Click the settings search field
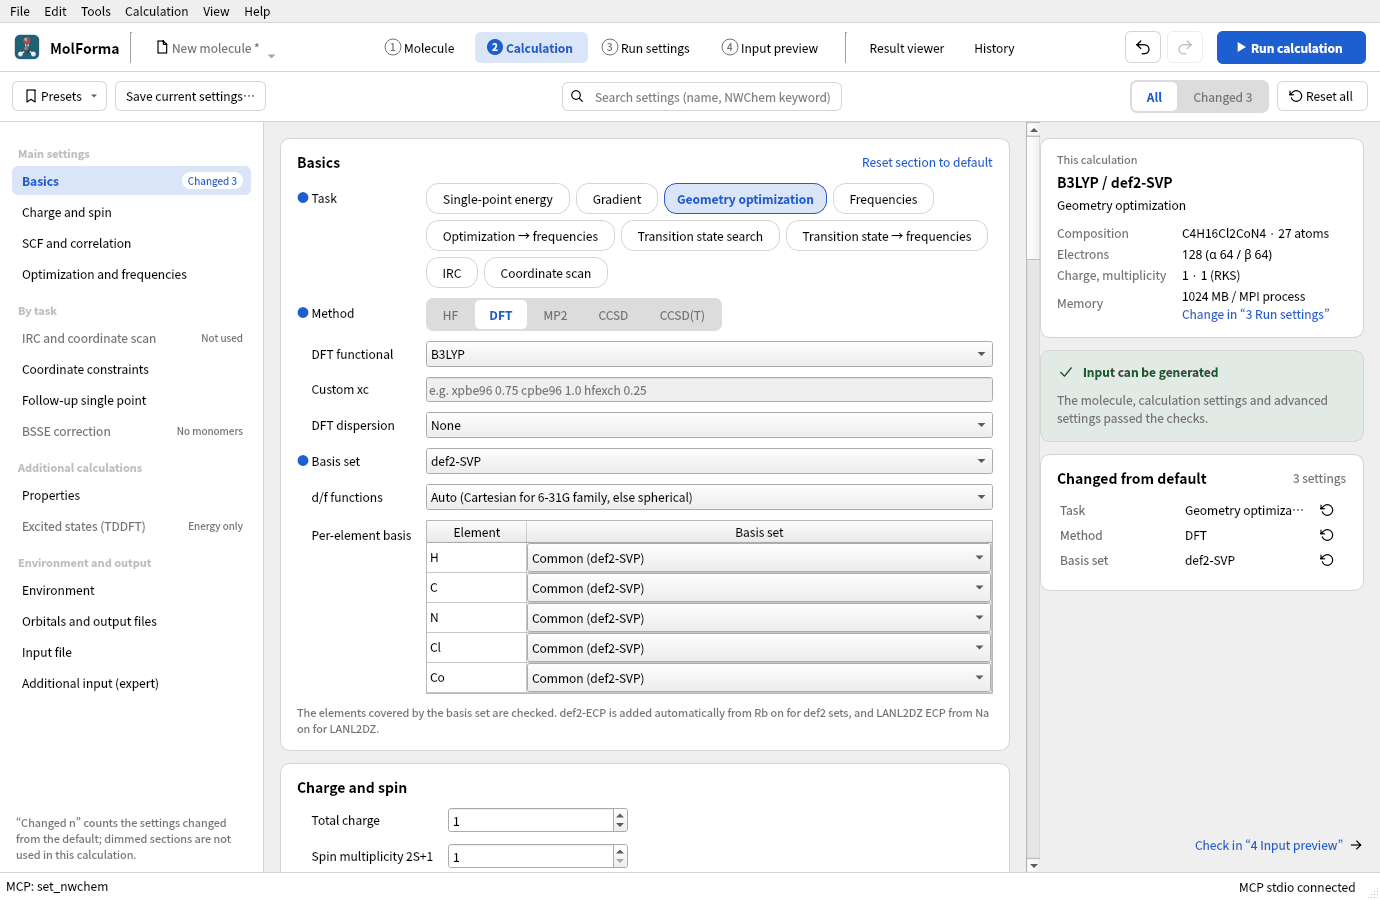 click(702, 97)
